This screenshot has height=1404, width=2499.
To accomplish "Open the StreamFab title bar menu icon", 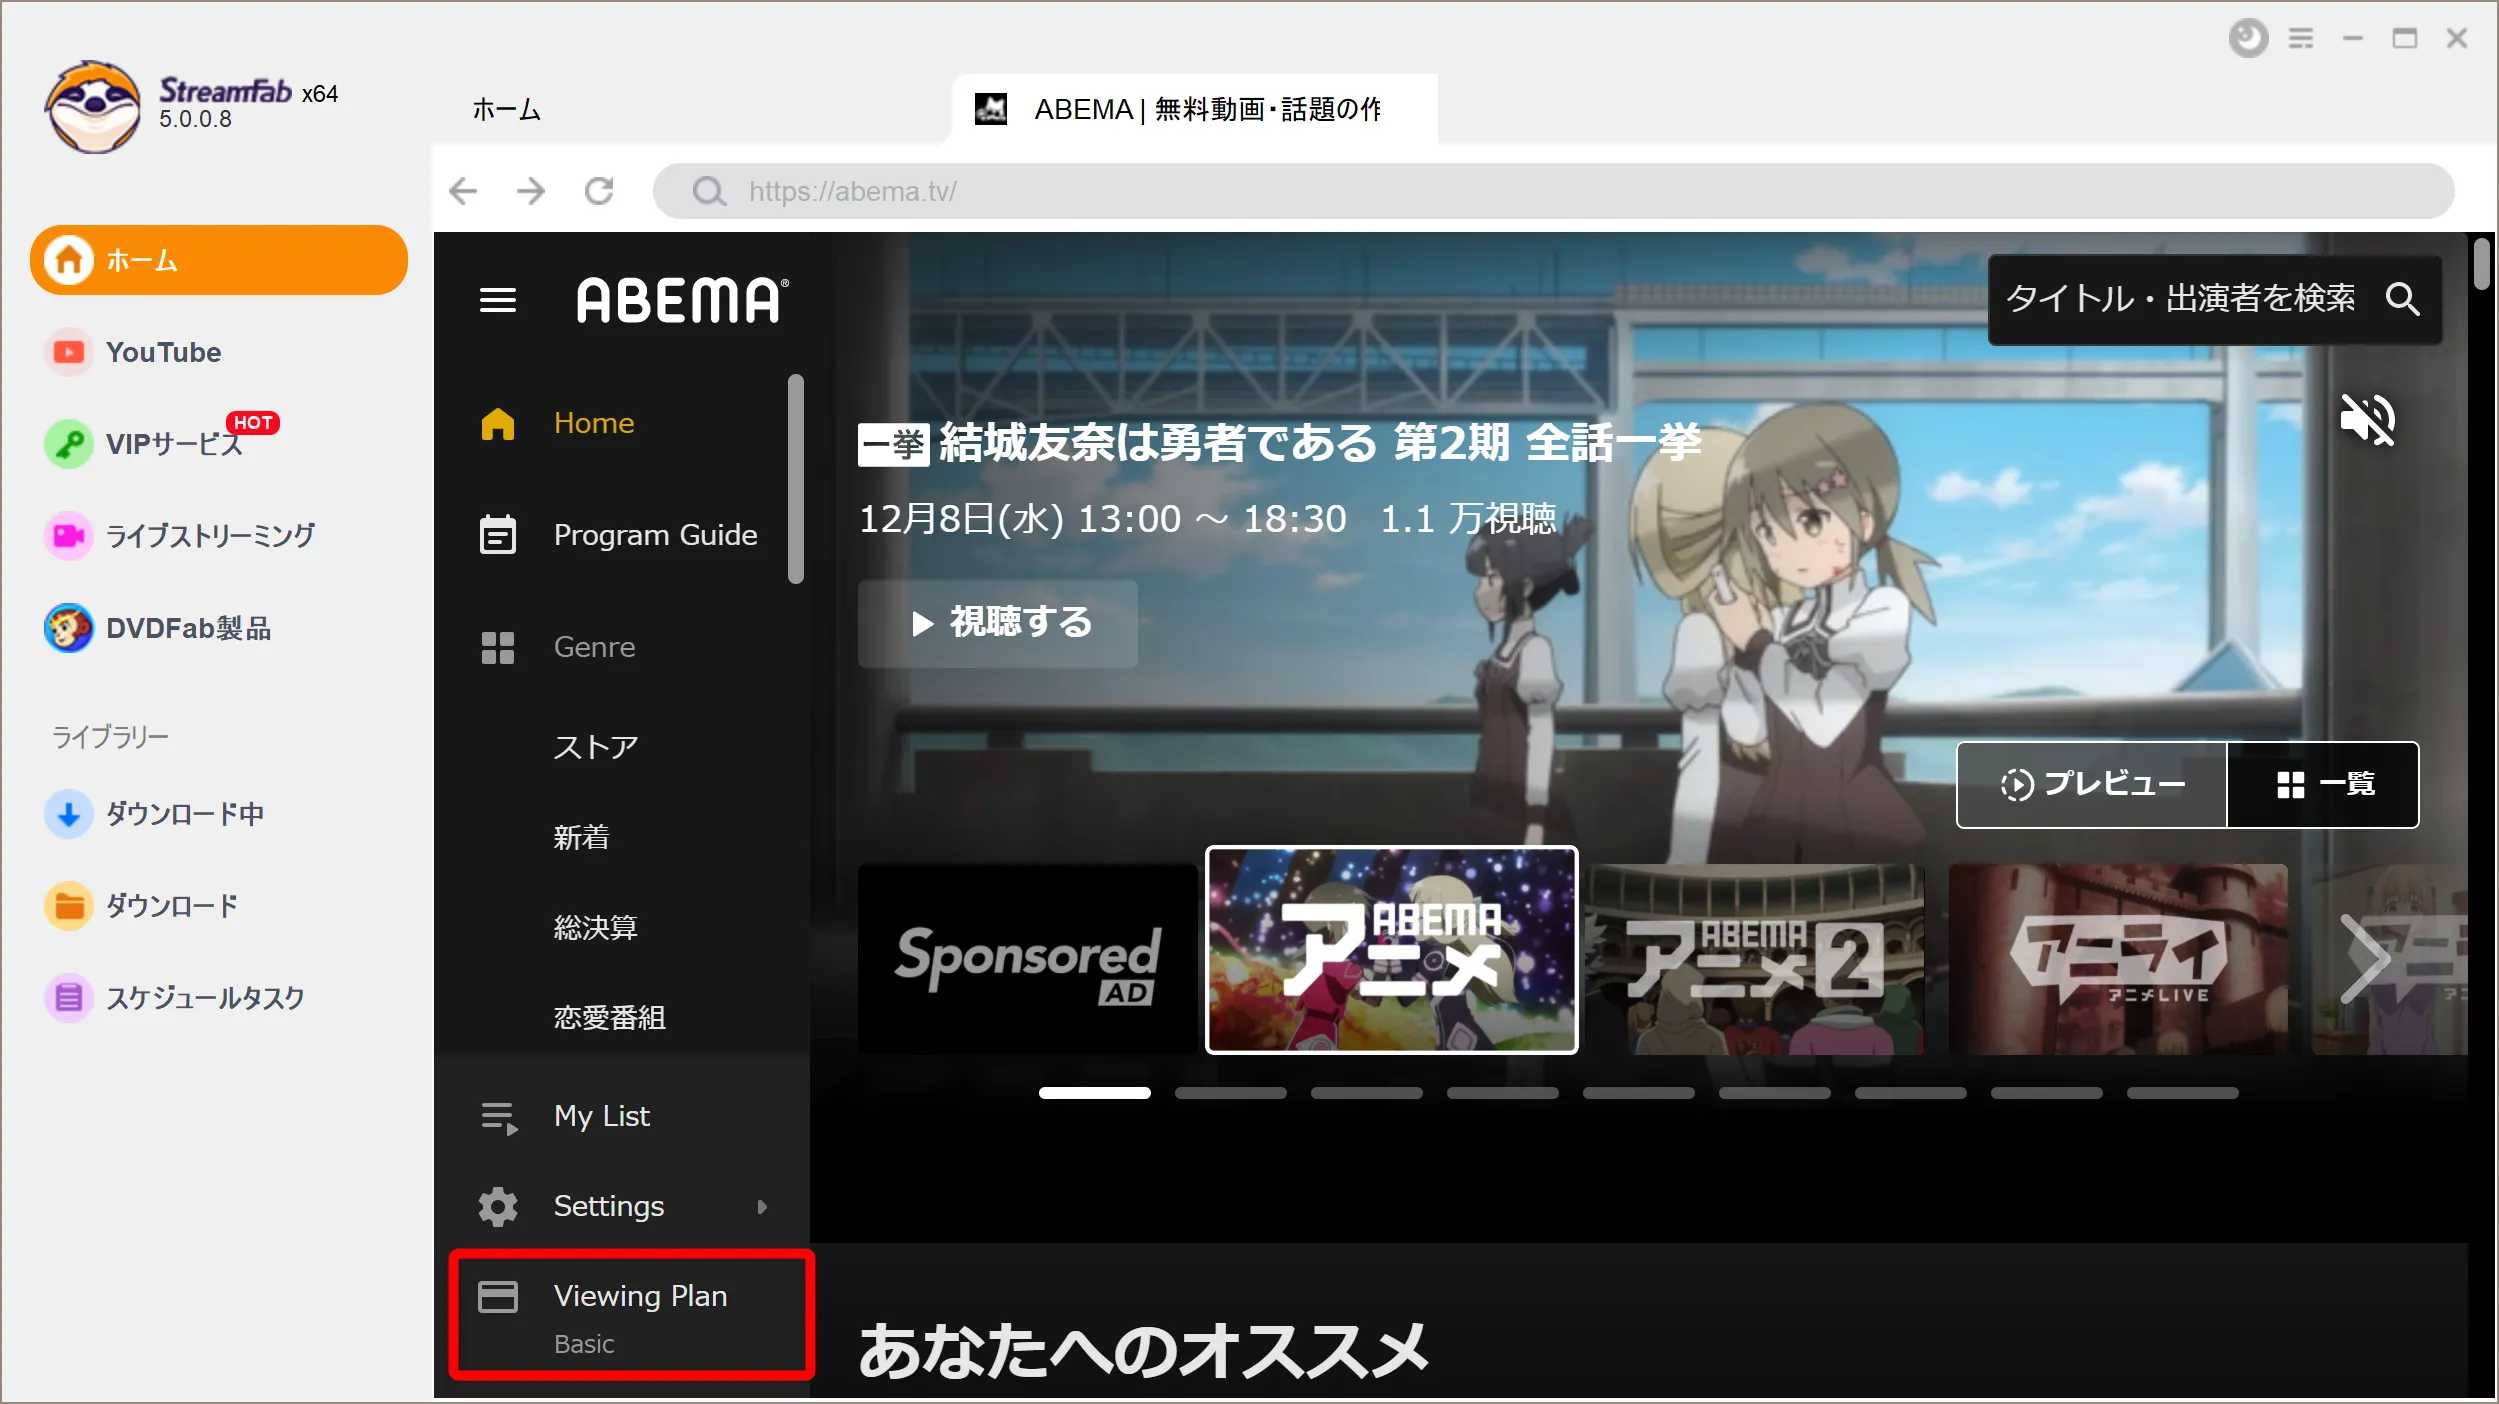I will [x=2301, y=39].
